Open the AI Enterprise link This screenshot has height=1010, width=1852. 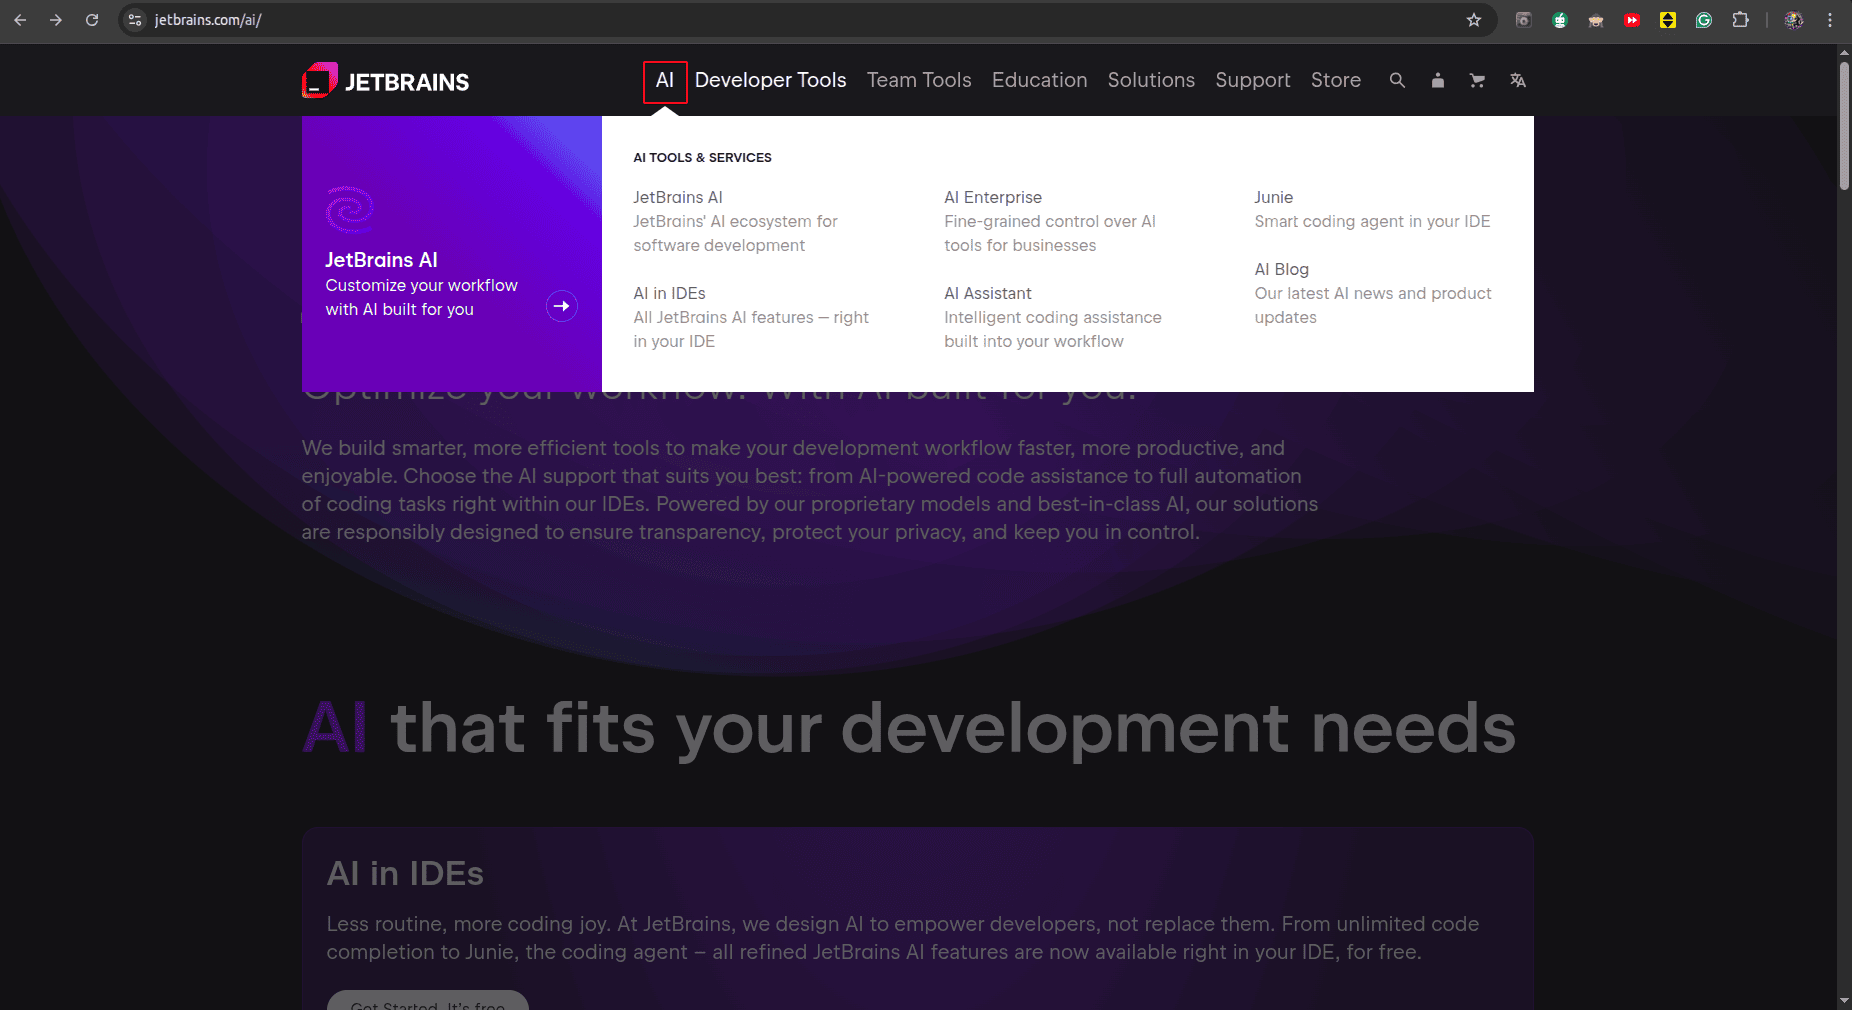coord(993,197)
